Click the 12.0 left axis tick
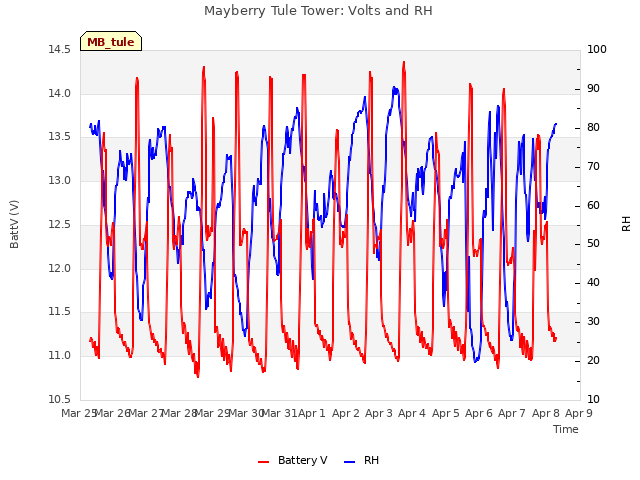 [60, 268]
